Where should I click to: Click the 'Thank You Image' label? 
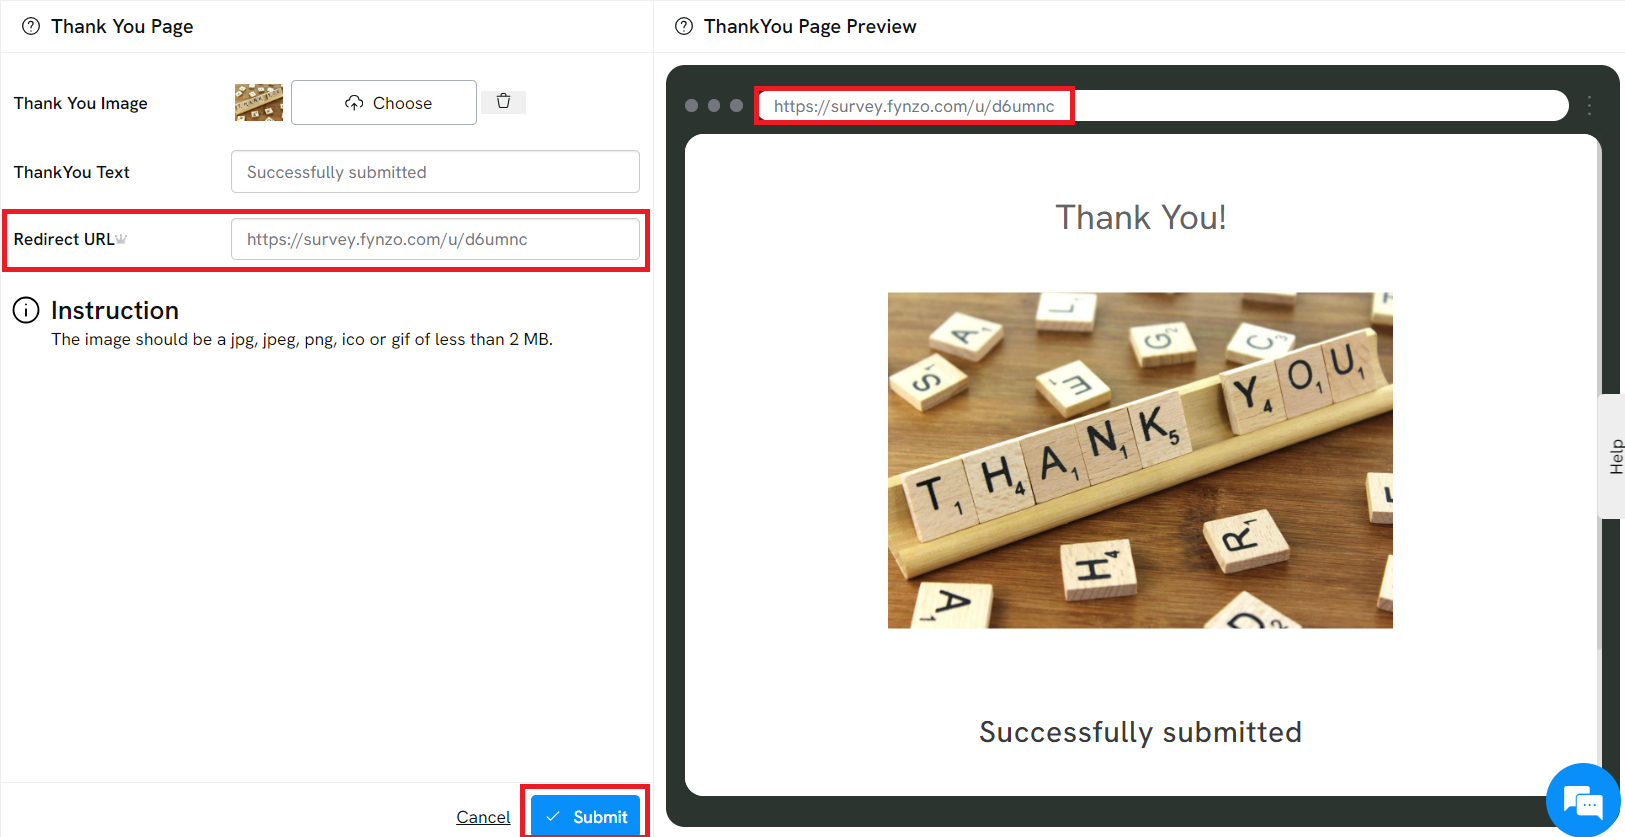(x=80, y=103)
